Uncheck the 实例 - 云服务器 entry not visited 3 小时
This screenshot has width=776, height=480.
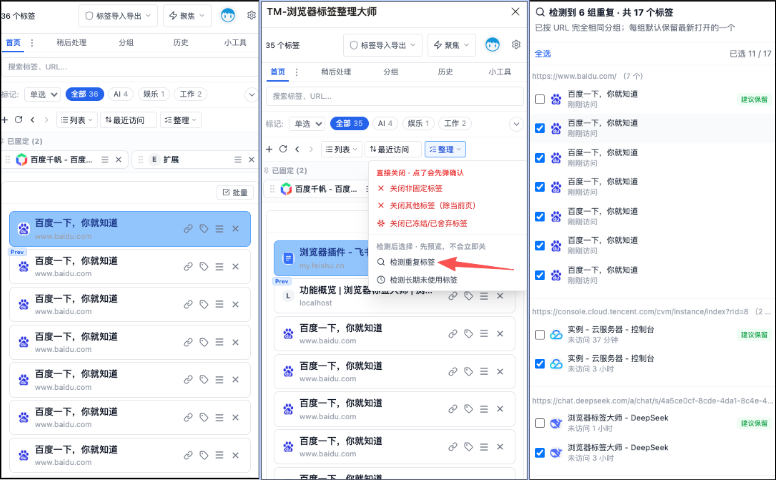(x=540, y=364)
